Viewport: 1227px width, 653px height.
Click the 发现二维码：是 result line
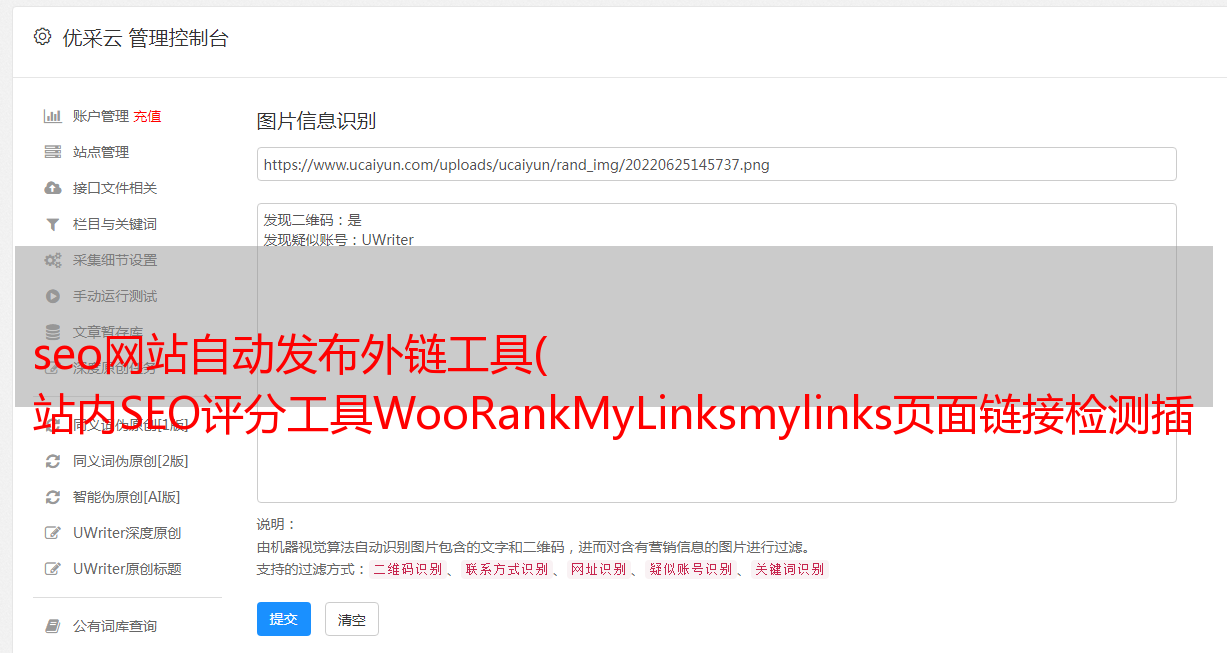(313, 220)
